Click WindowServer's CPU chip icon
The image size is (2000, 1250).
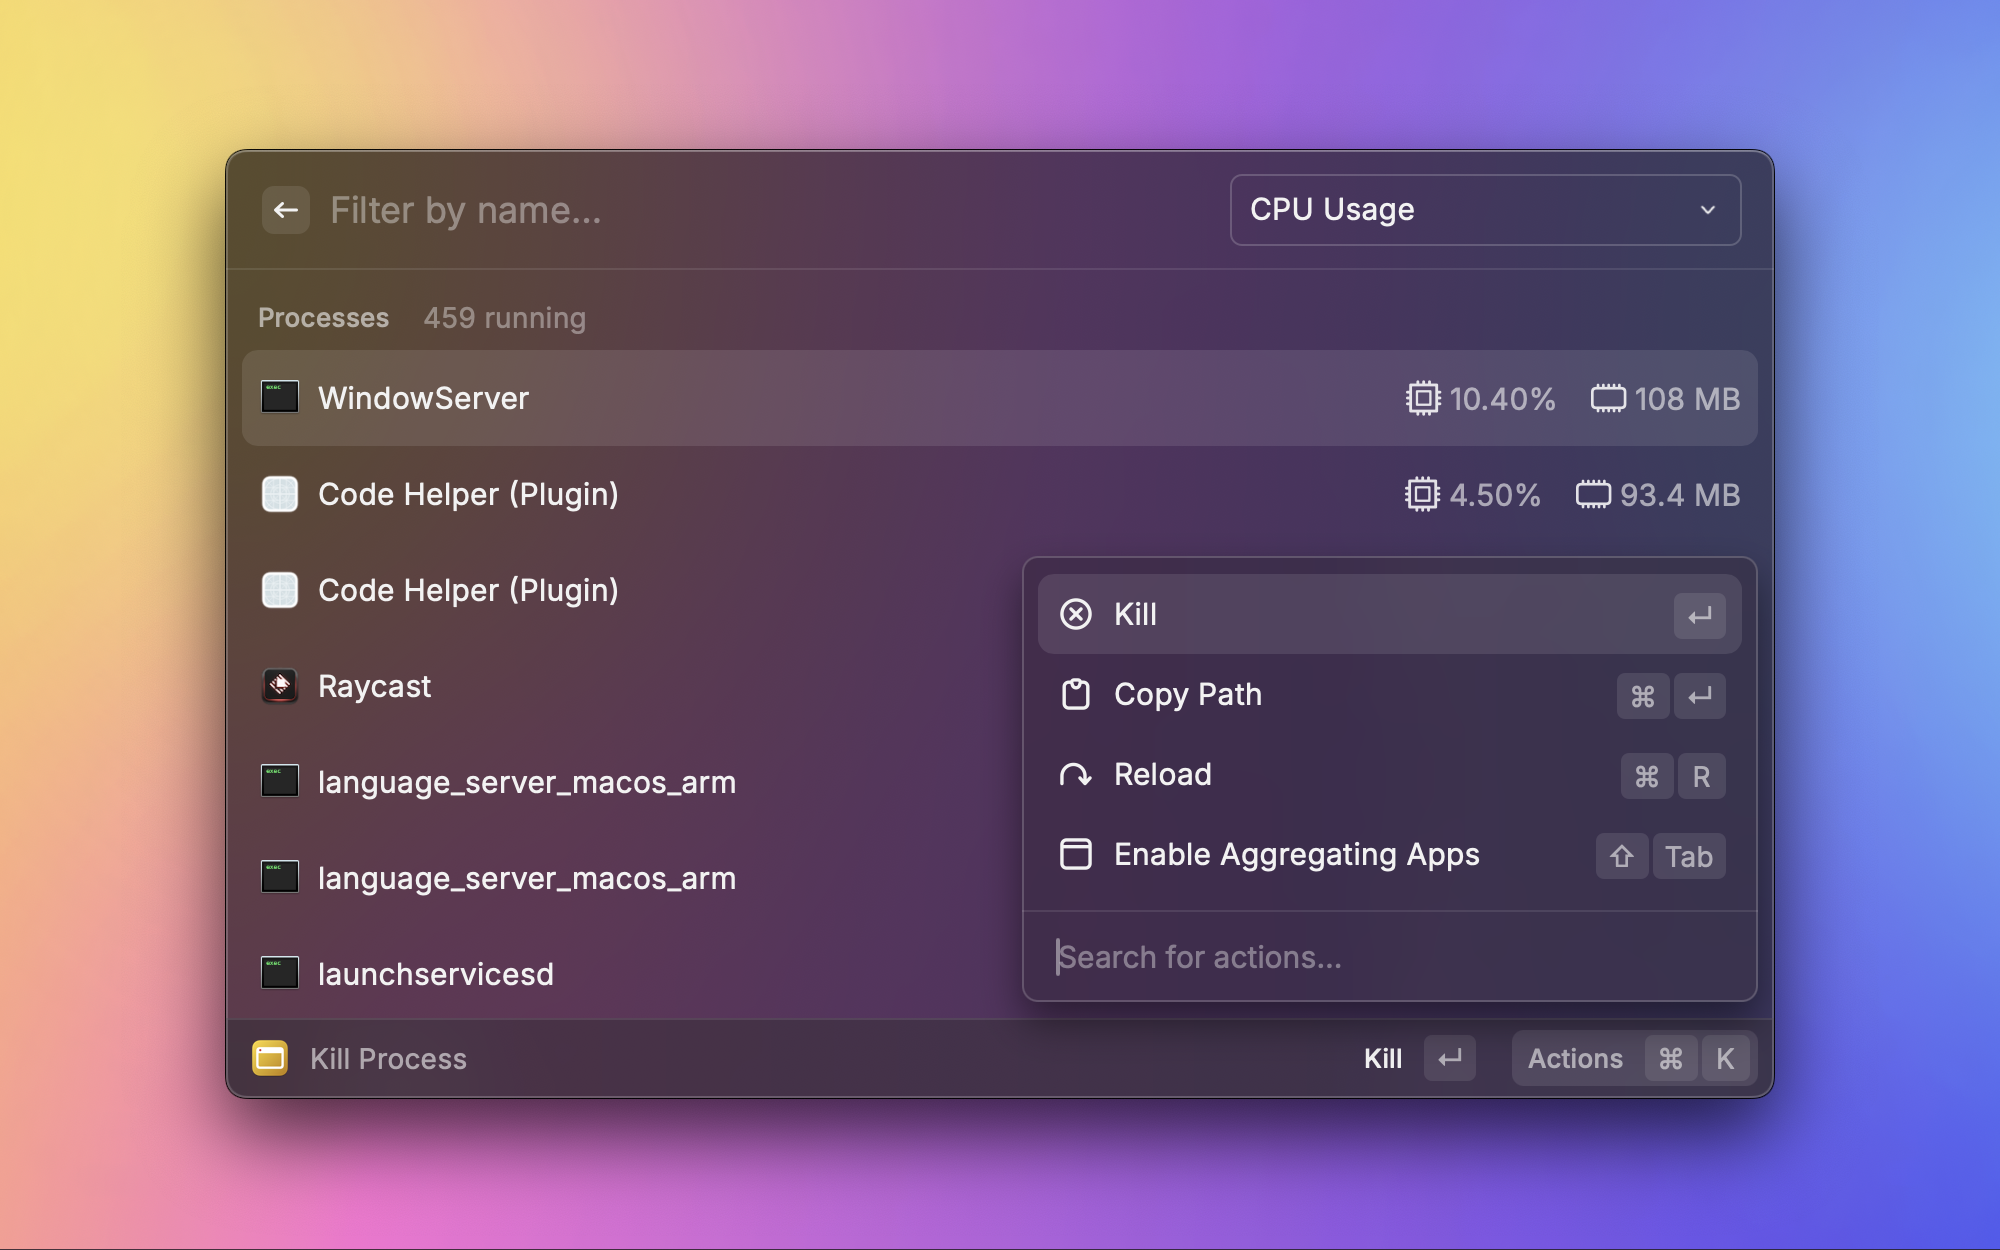point(1422,398)
